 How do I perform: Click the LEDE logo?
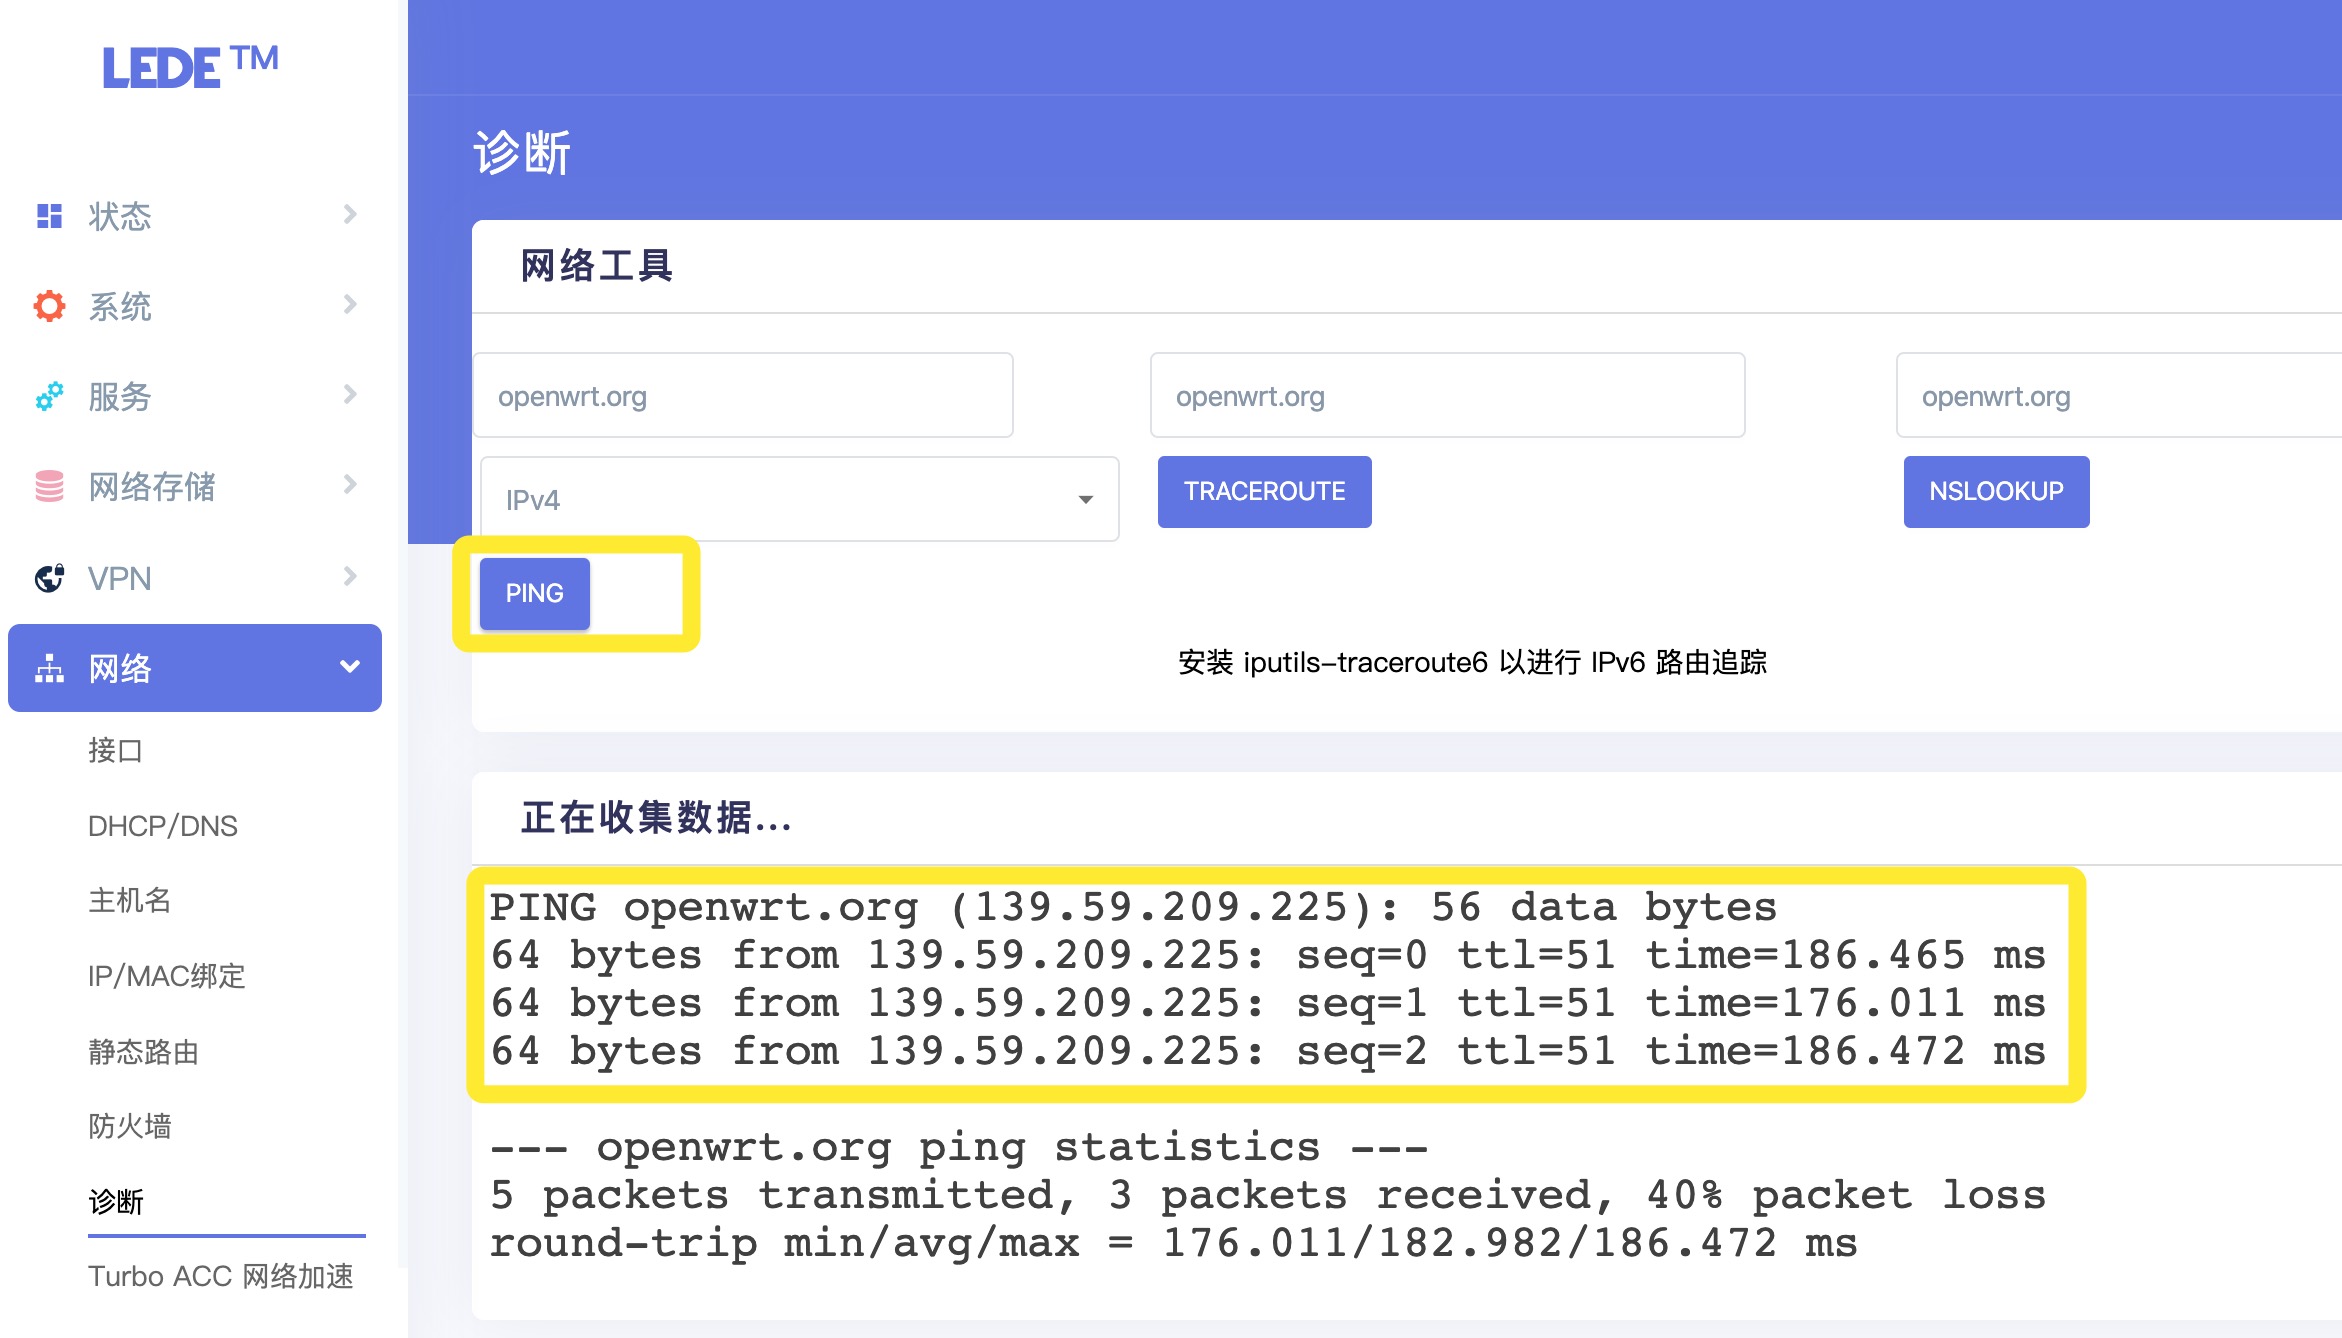pos(190,67)
